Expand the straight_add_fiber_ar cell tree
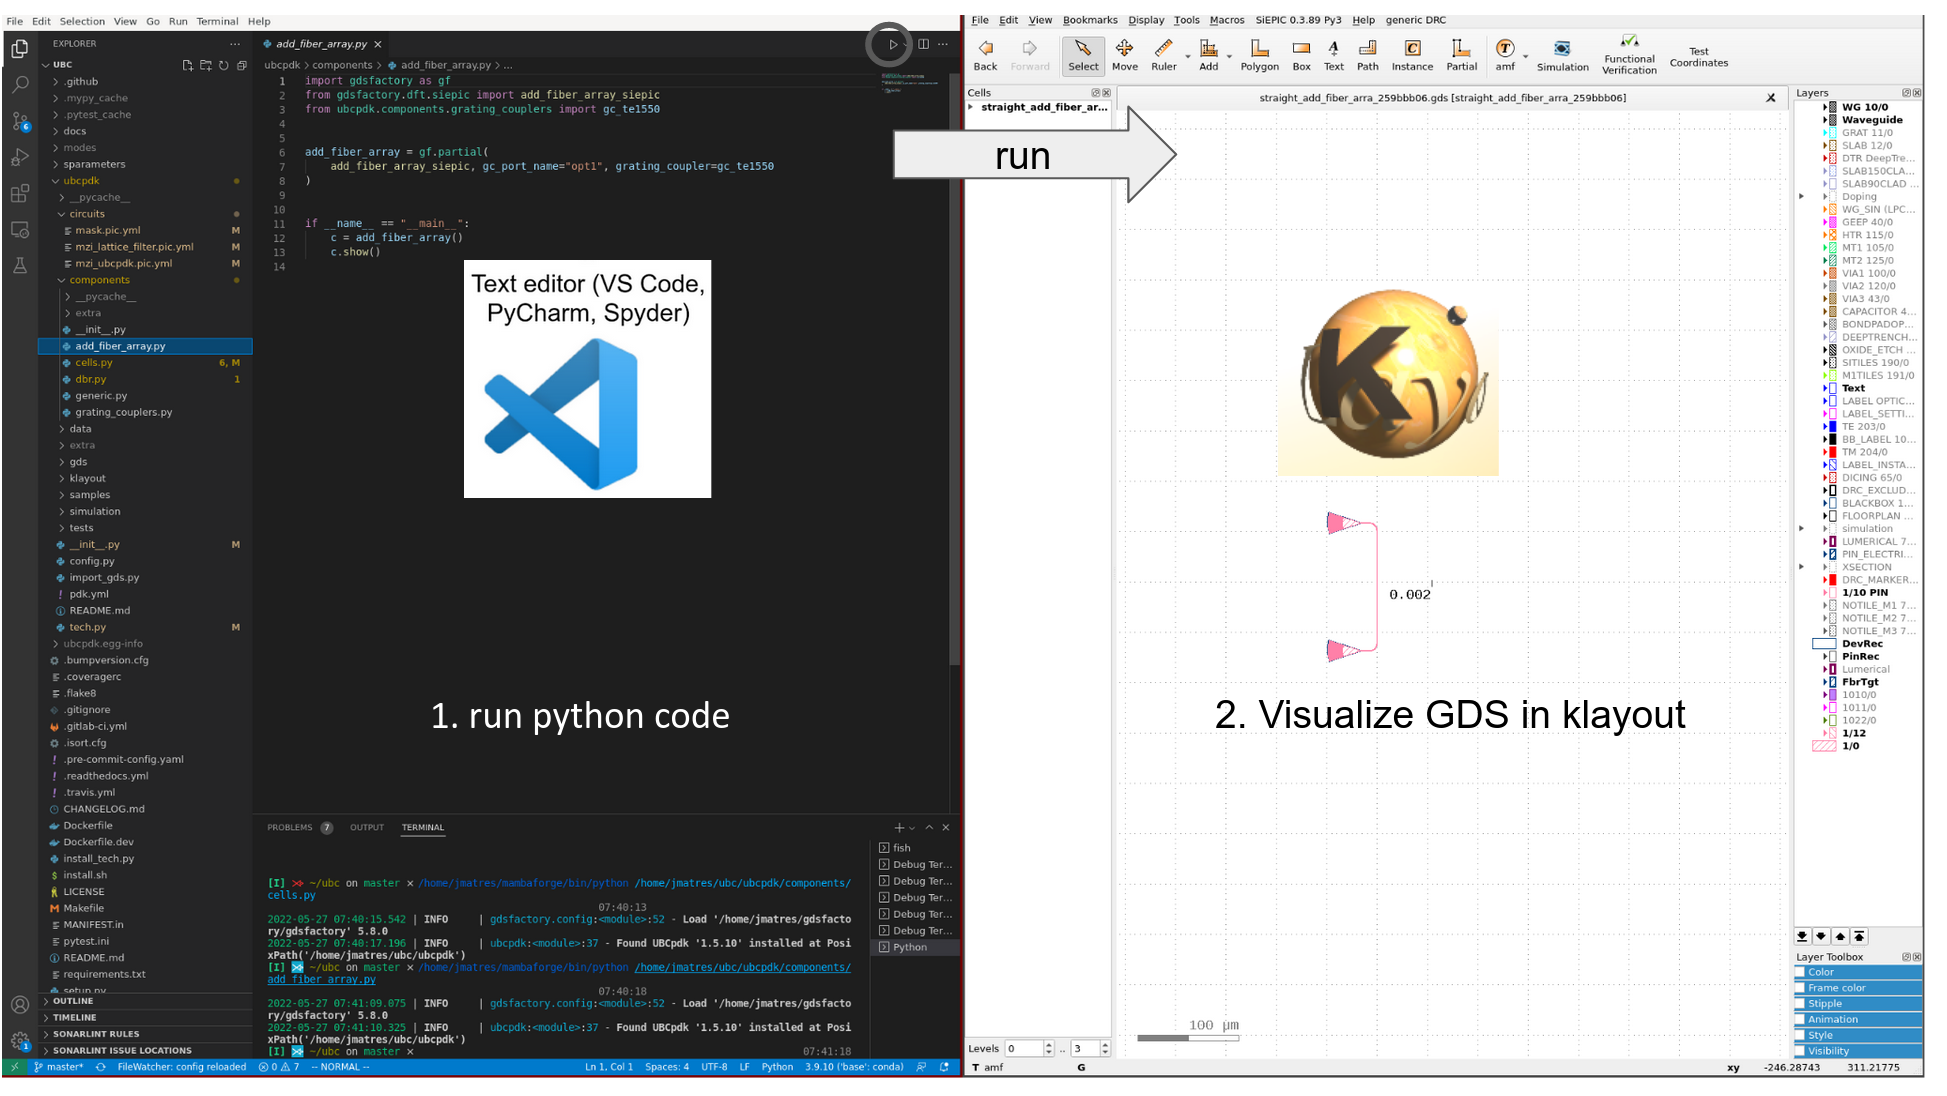 click(971, 107)
